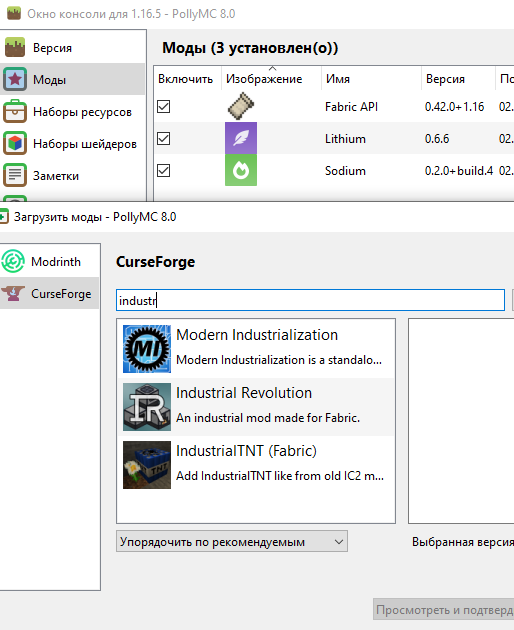The image size is (514, 630).
Task: Click the grass block icon in console title
Action: click(14, 13)
